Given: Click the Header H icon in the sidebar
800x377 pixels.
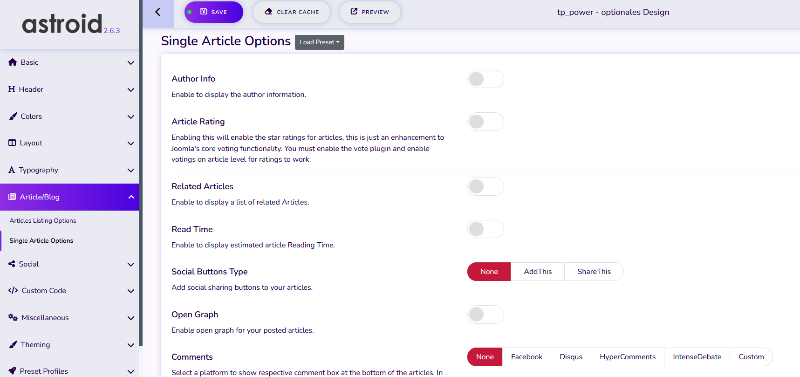Looking at the screenshot, I should 11,89.
